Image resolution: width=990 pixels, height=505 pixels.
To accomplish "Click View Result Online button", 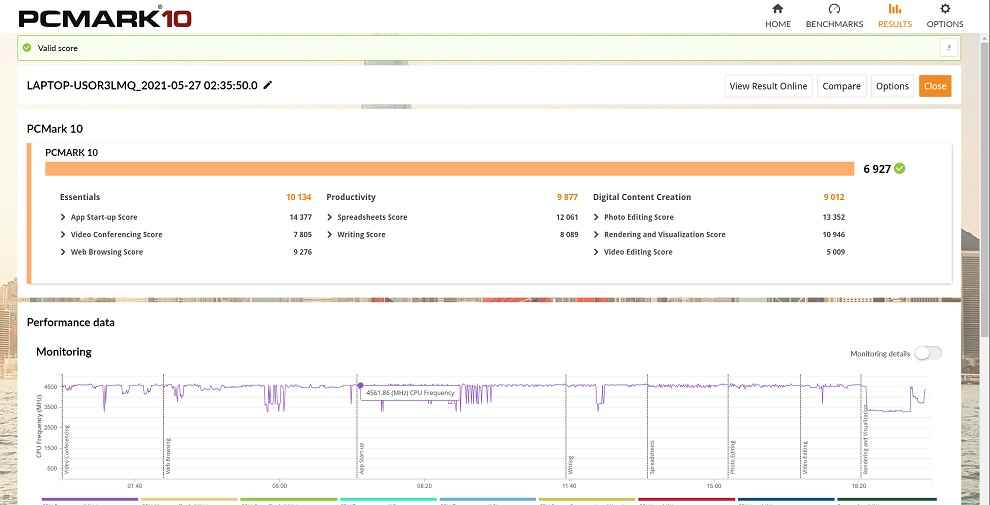I will tap(768, 86).
